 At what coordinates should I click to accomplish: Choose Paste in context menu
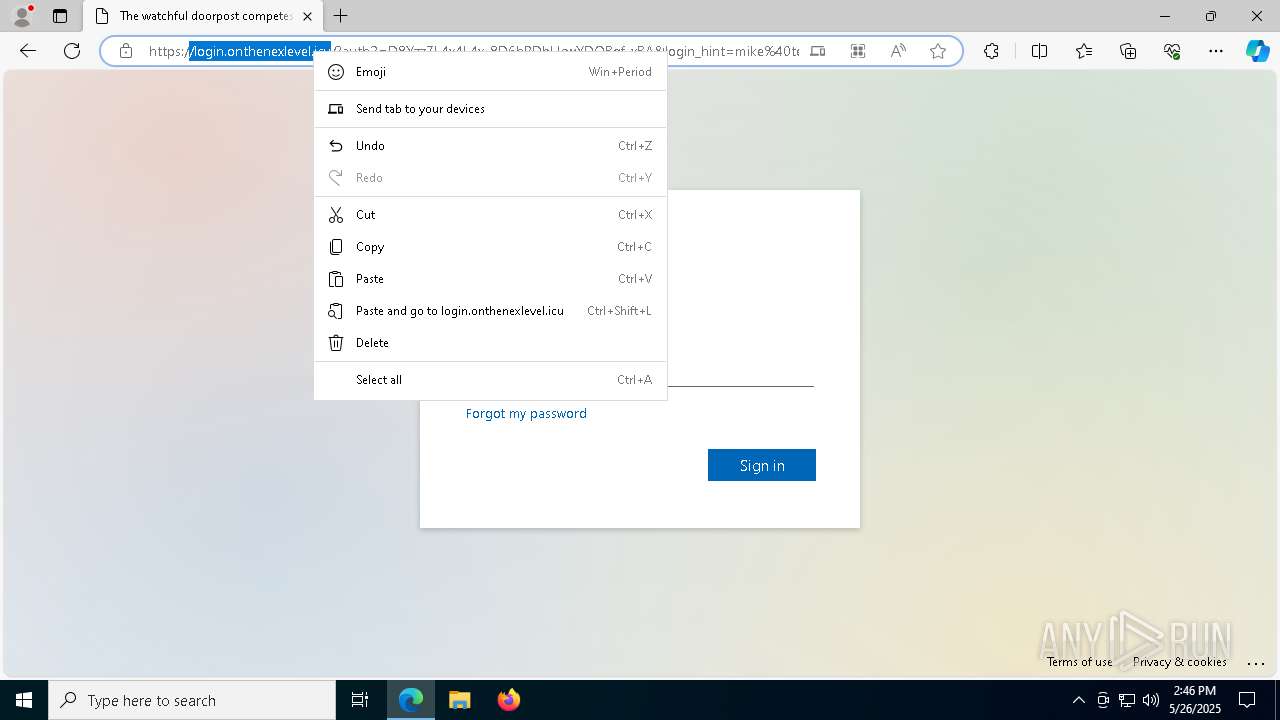pyautogui.click(x=490, y=279)
